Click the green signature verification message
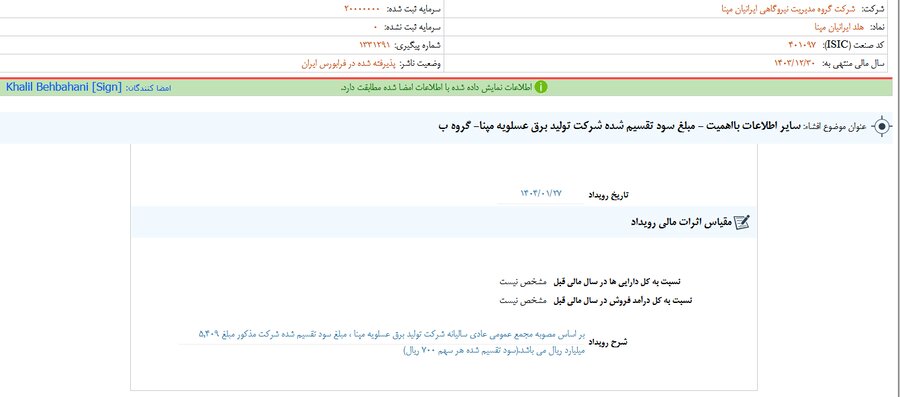900x397 pixels. 436,87
